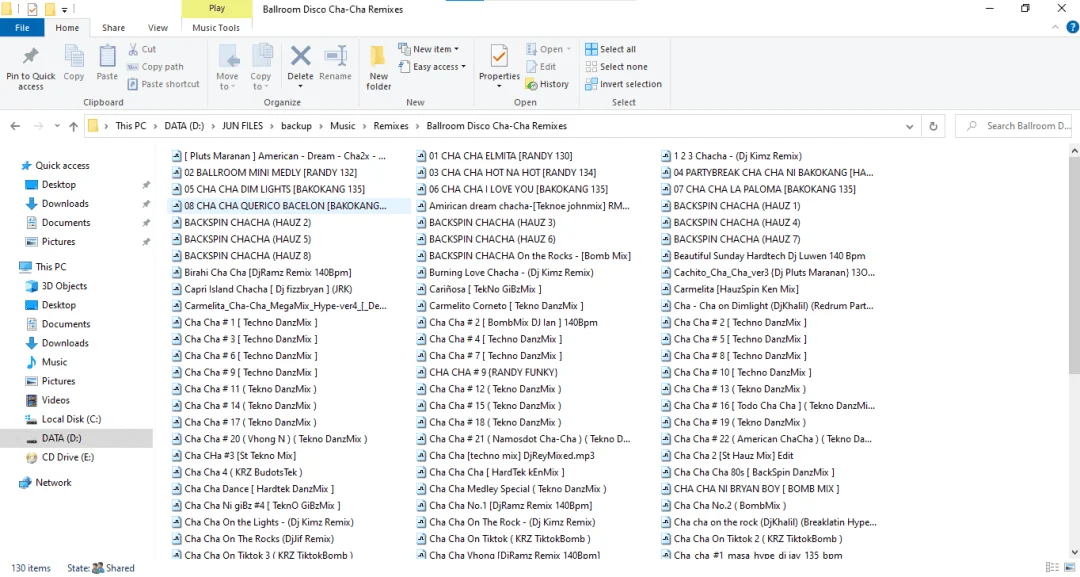Click Invert selection
Screen dimensions: 1080x577
[x=623, y=84]
